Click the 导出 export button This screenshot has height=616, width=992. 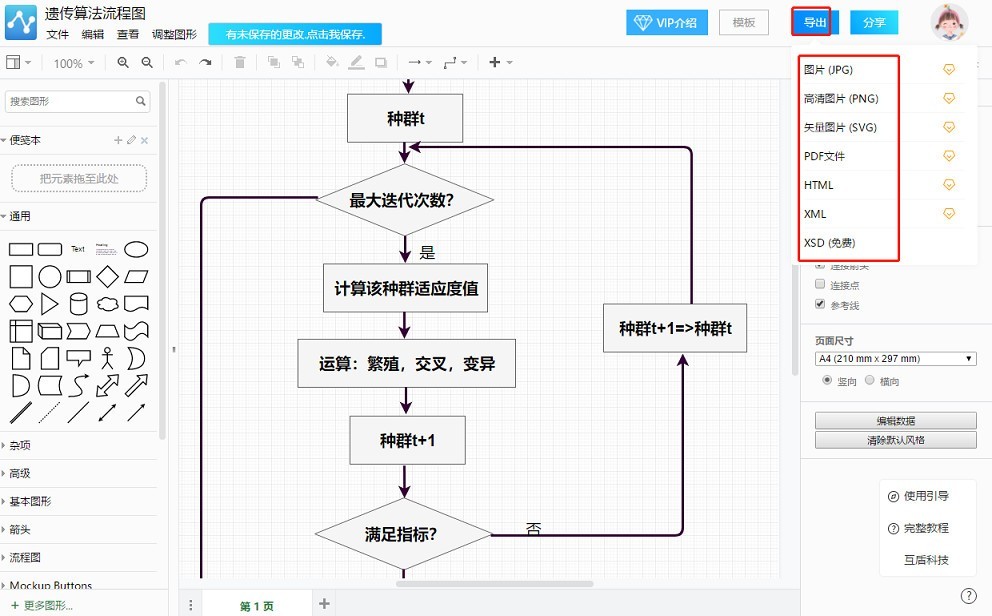point(815,23)
